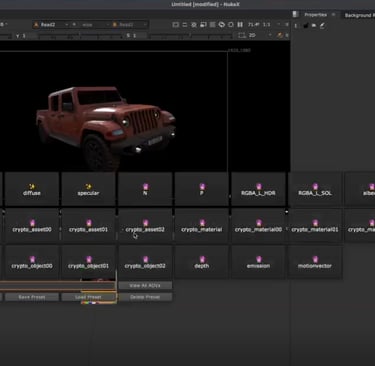Switch to the Properties tab

coord(315,15)
